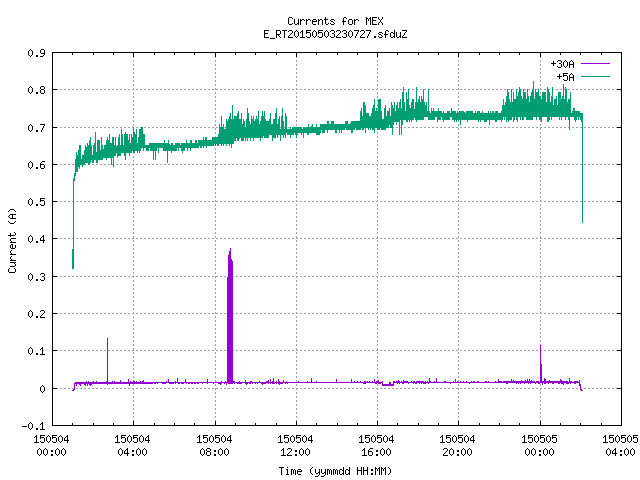The width and height of the screenshot is (640, 480).
Task: Click the y-axis tick label 0.8
Action: [x=36, y=90]
